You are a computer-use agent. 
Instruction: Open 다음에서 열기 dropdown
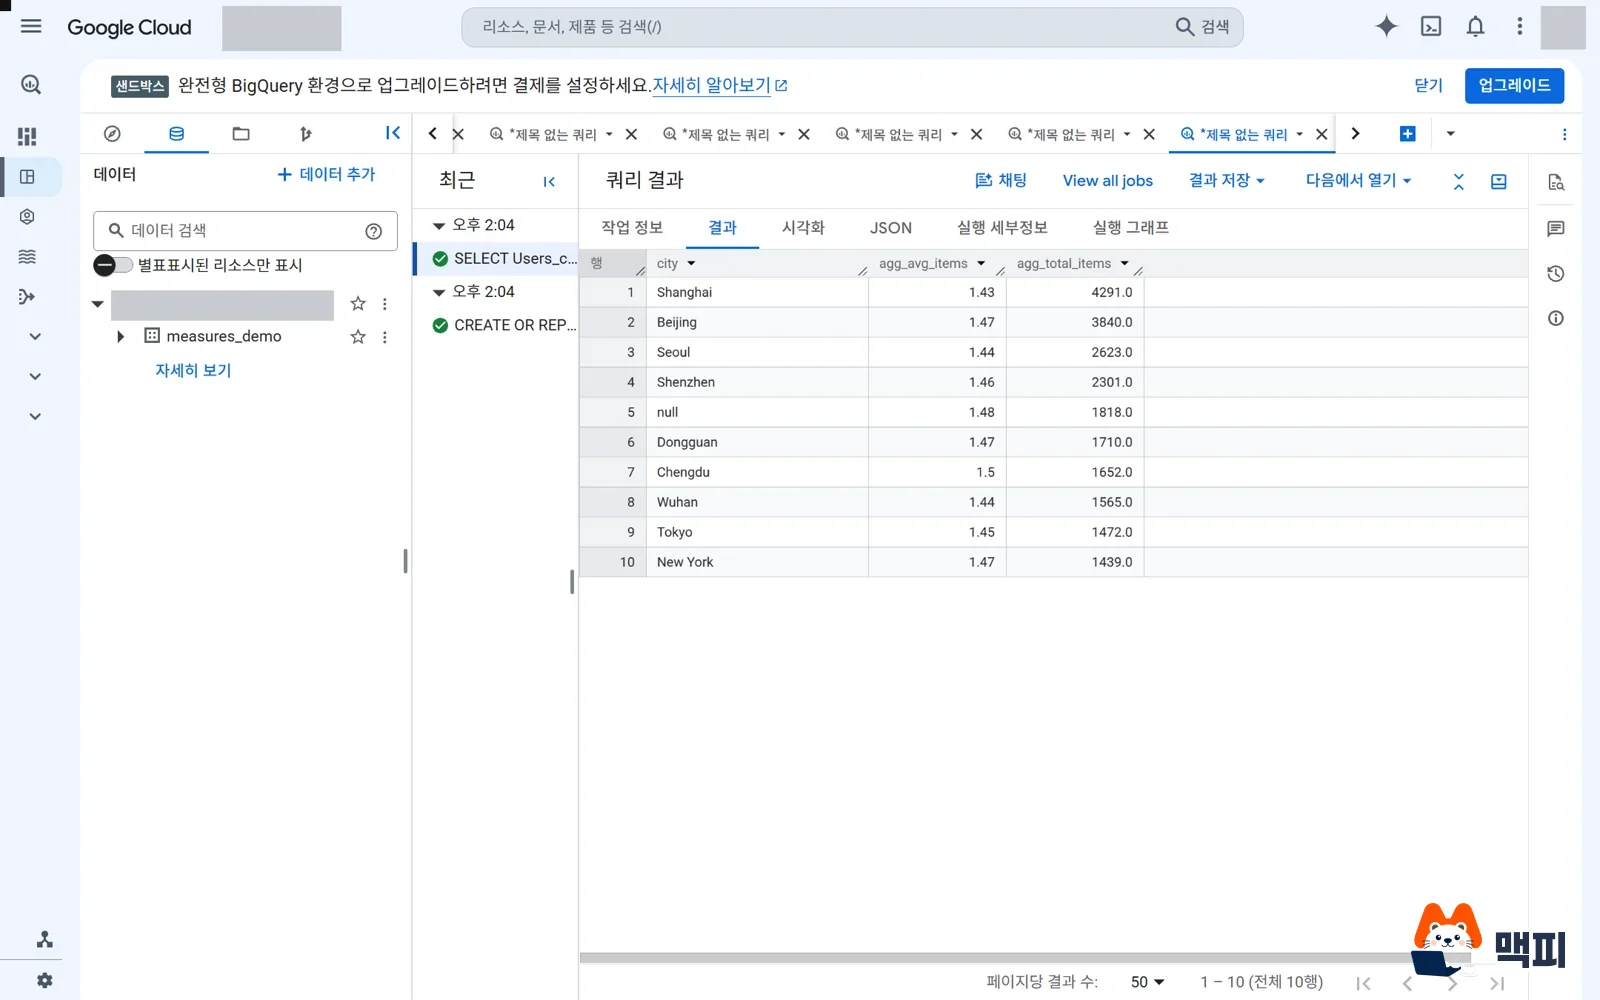(x=1358, y=180)
